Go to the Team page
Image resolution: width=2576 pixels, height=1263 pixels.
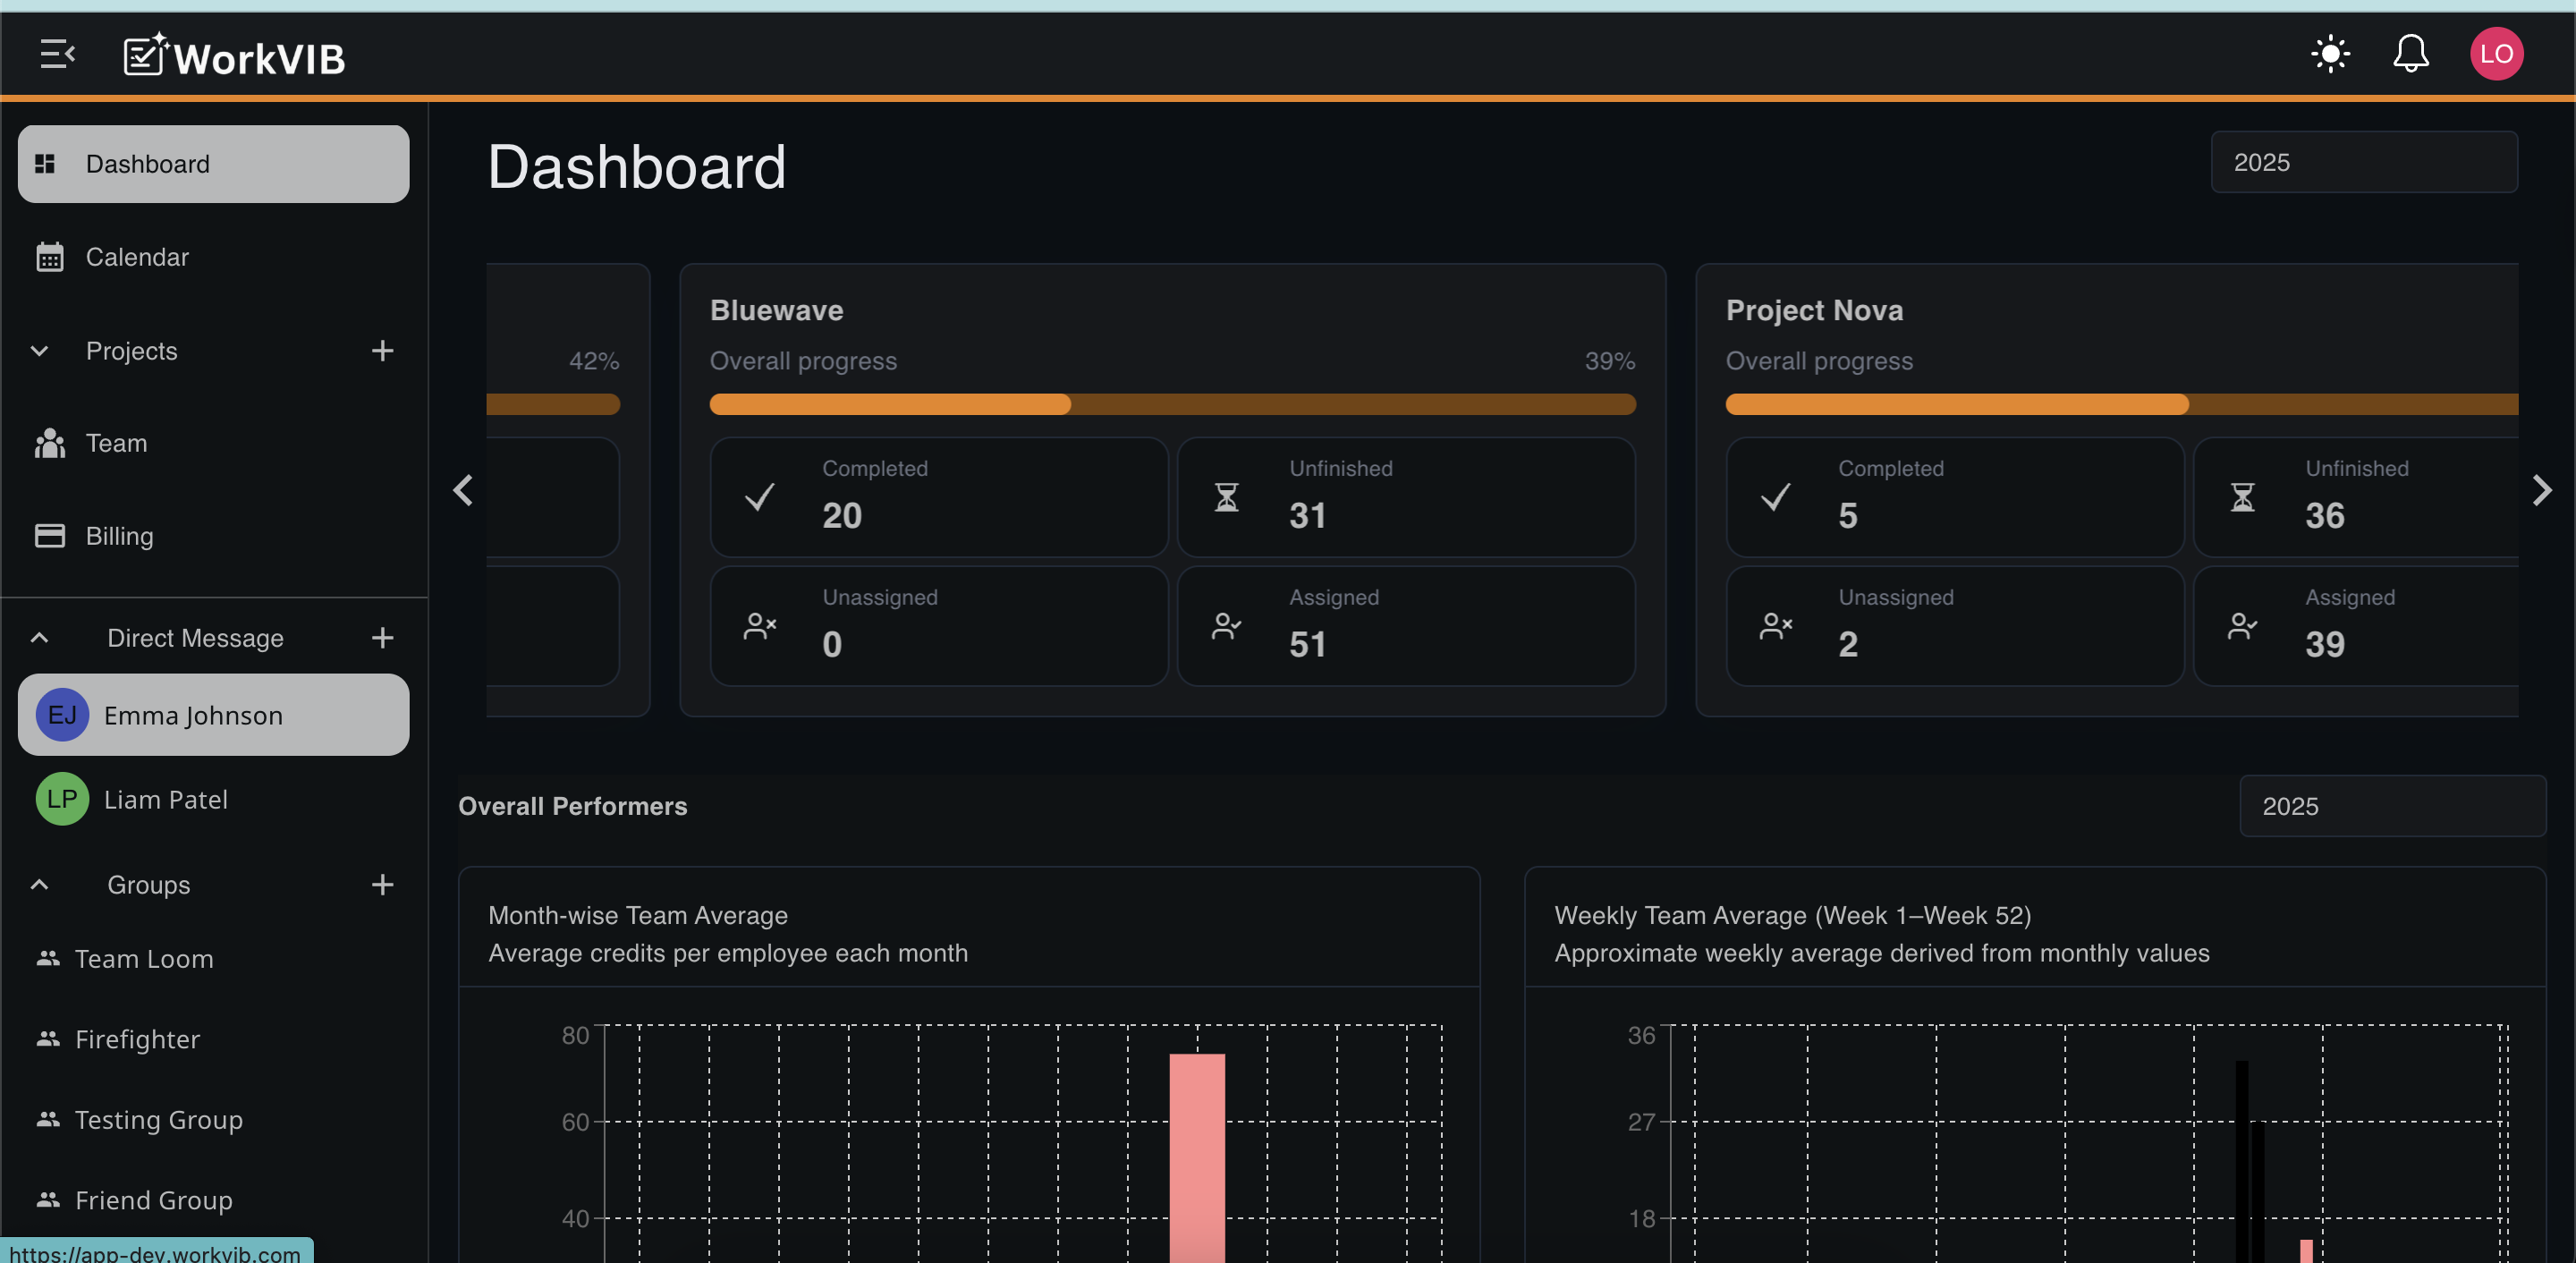pyautogui.click(x=116, y=443)
